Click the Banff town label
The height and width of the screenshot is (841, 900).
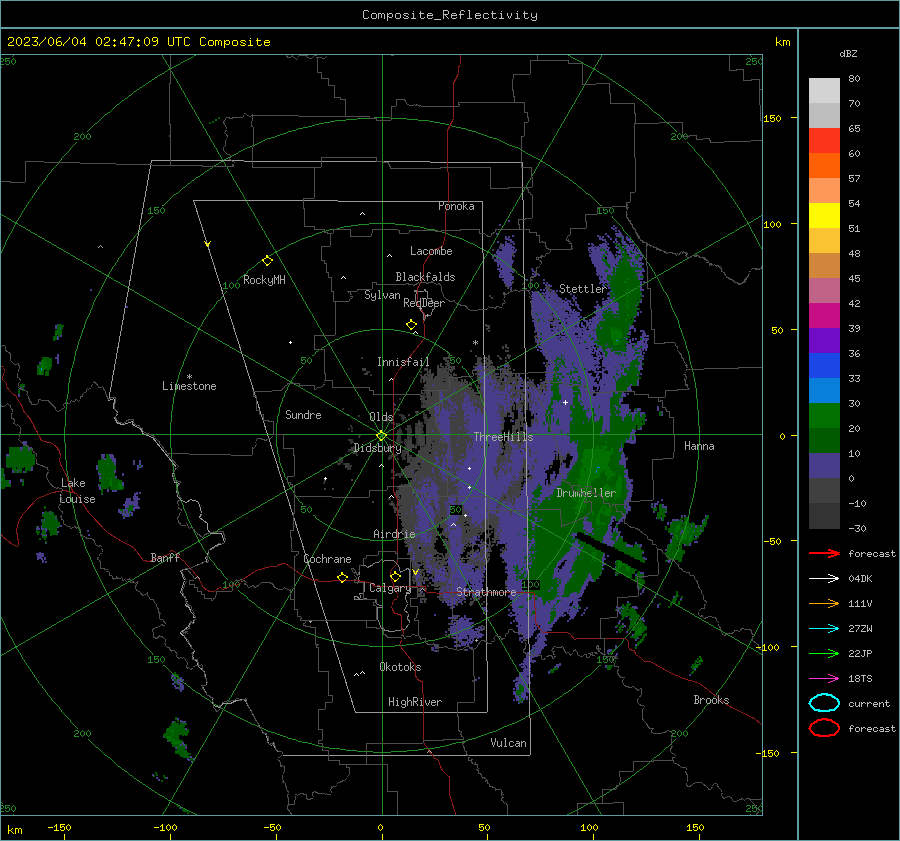[165, 557]
